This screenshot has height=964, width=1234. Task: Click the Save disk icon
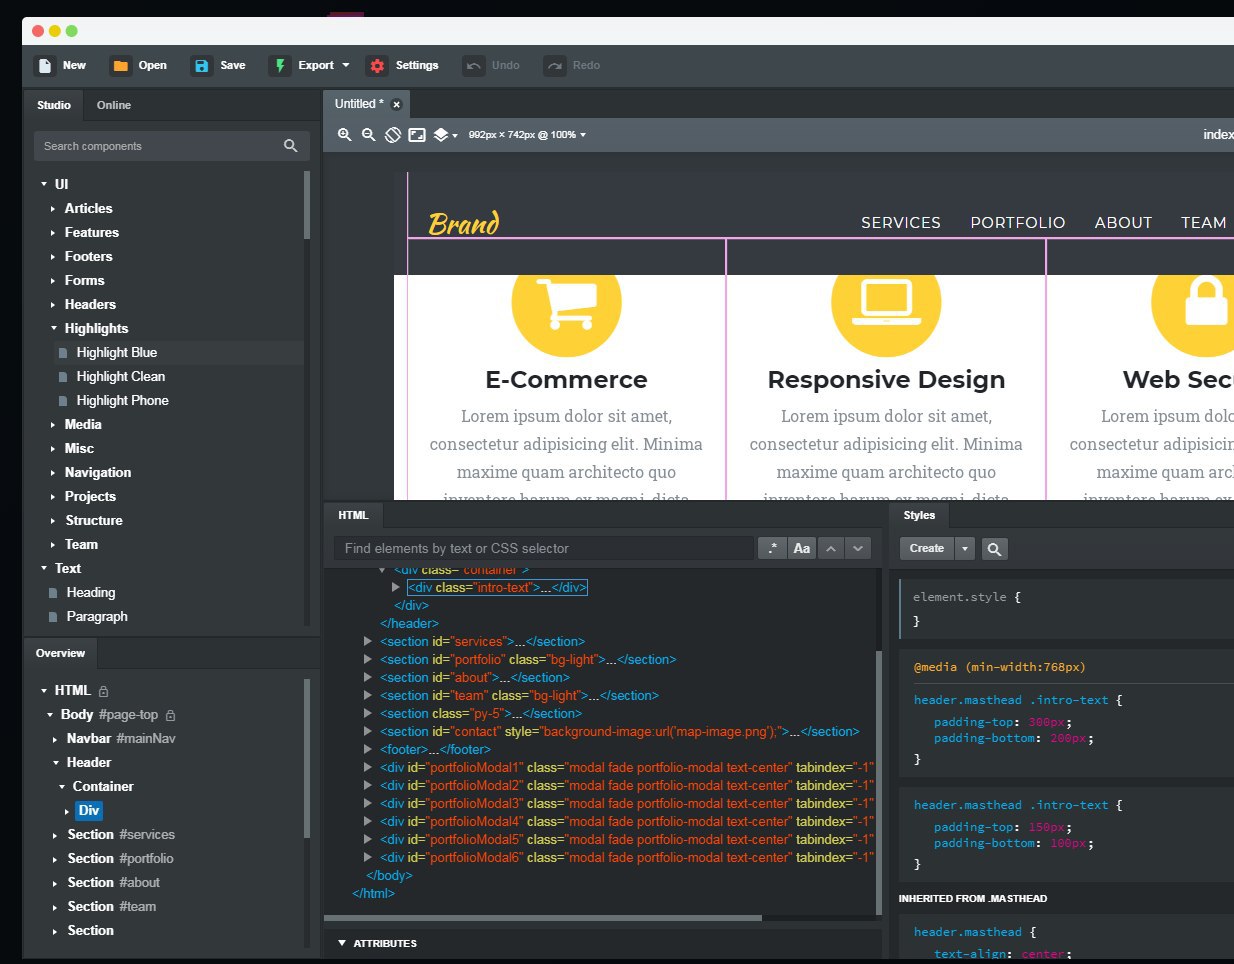201,66
